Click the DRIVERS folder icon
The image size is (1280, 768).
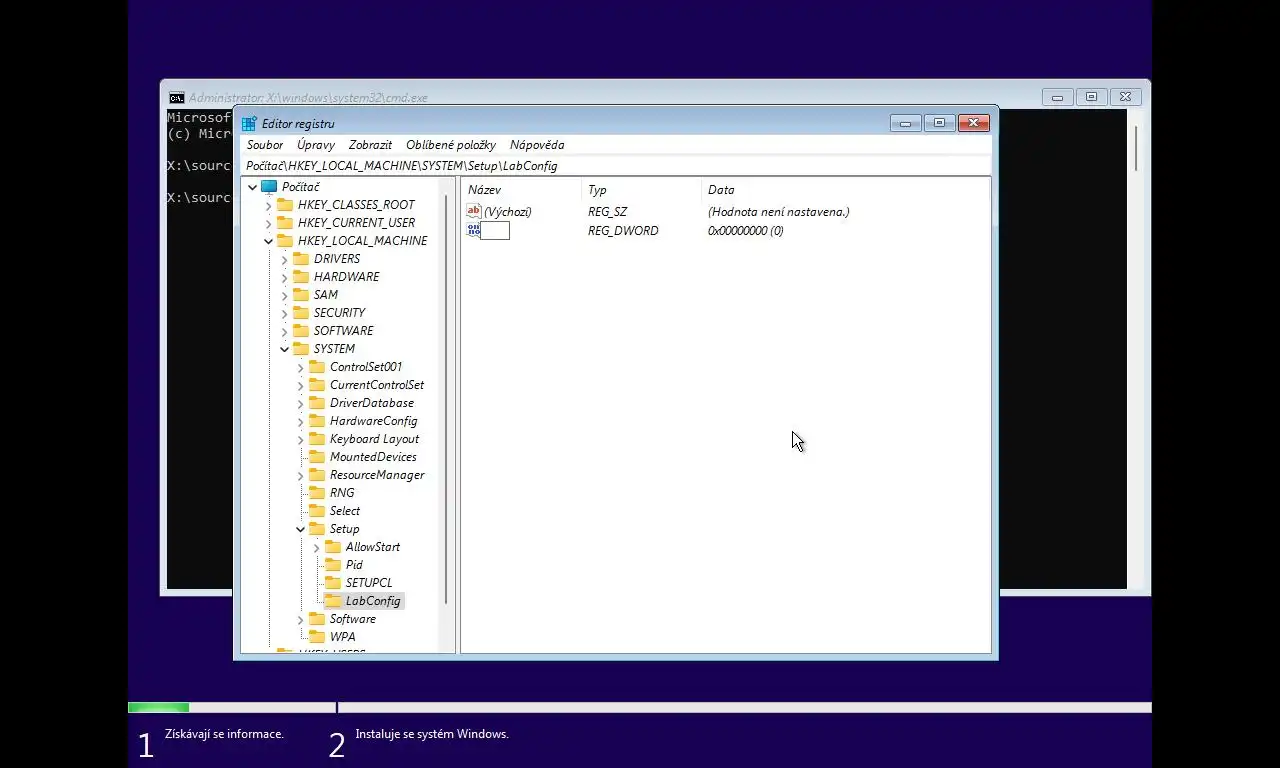[x=301, y=259]
